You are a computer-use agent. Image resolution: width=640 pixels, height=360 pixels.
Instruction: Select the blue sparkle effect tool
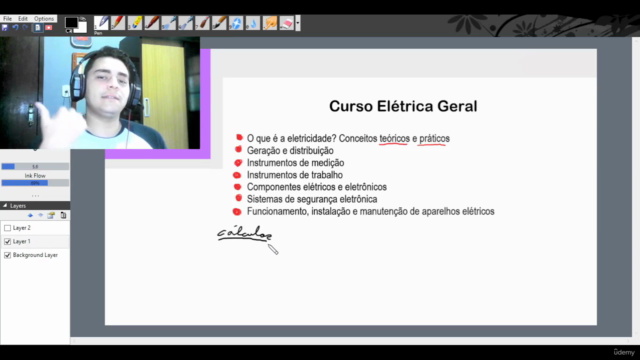(236, 23)
